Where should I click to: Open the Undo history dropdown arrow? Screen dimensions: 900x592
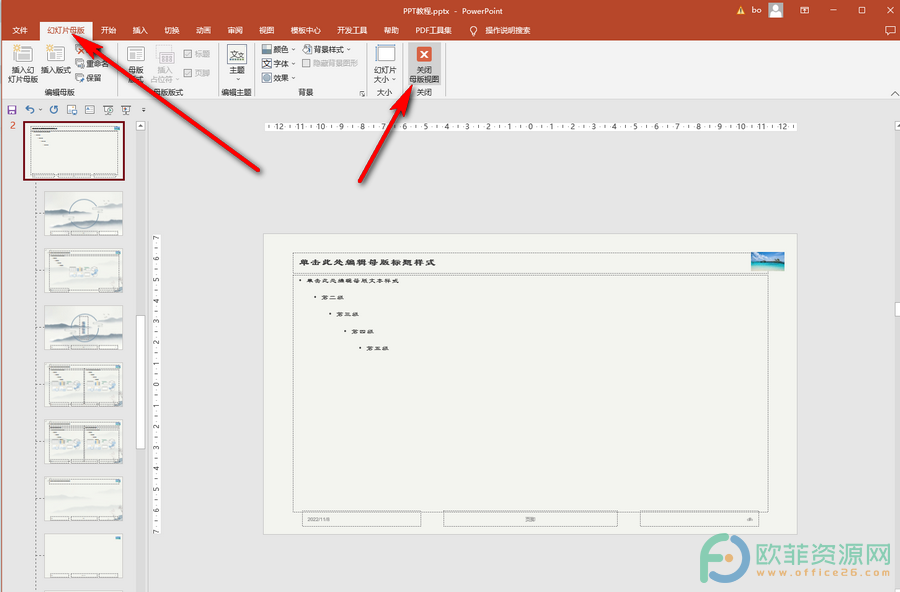40,110
